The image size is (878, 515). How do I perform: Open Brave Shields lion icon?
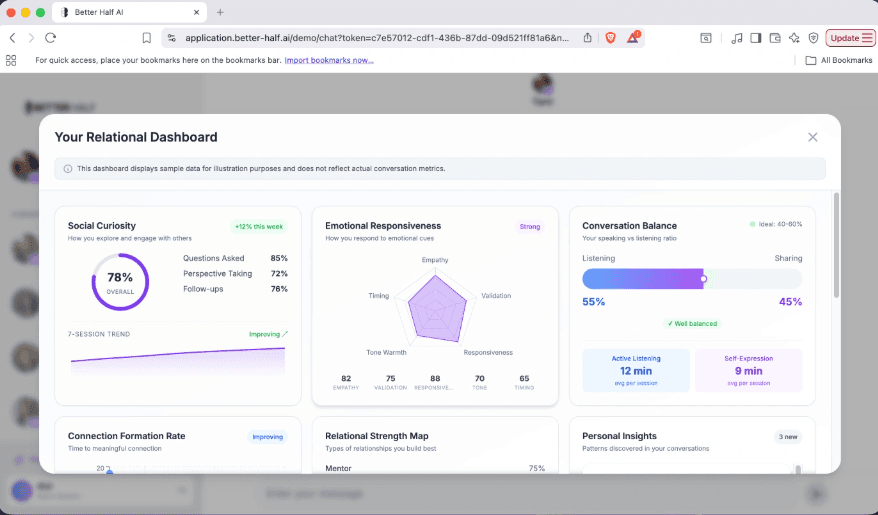tap(610, 38)
